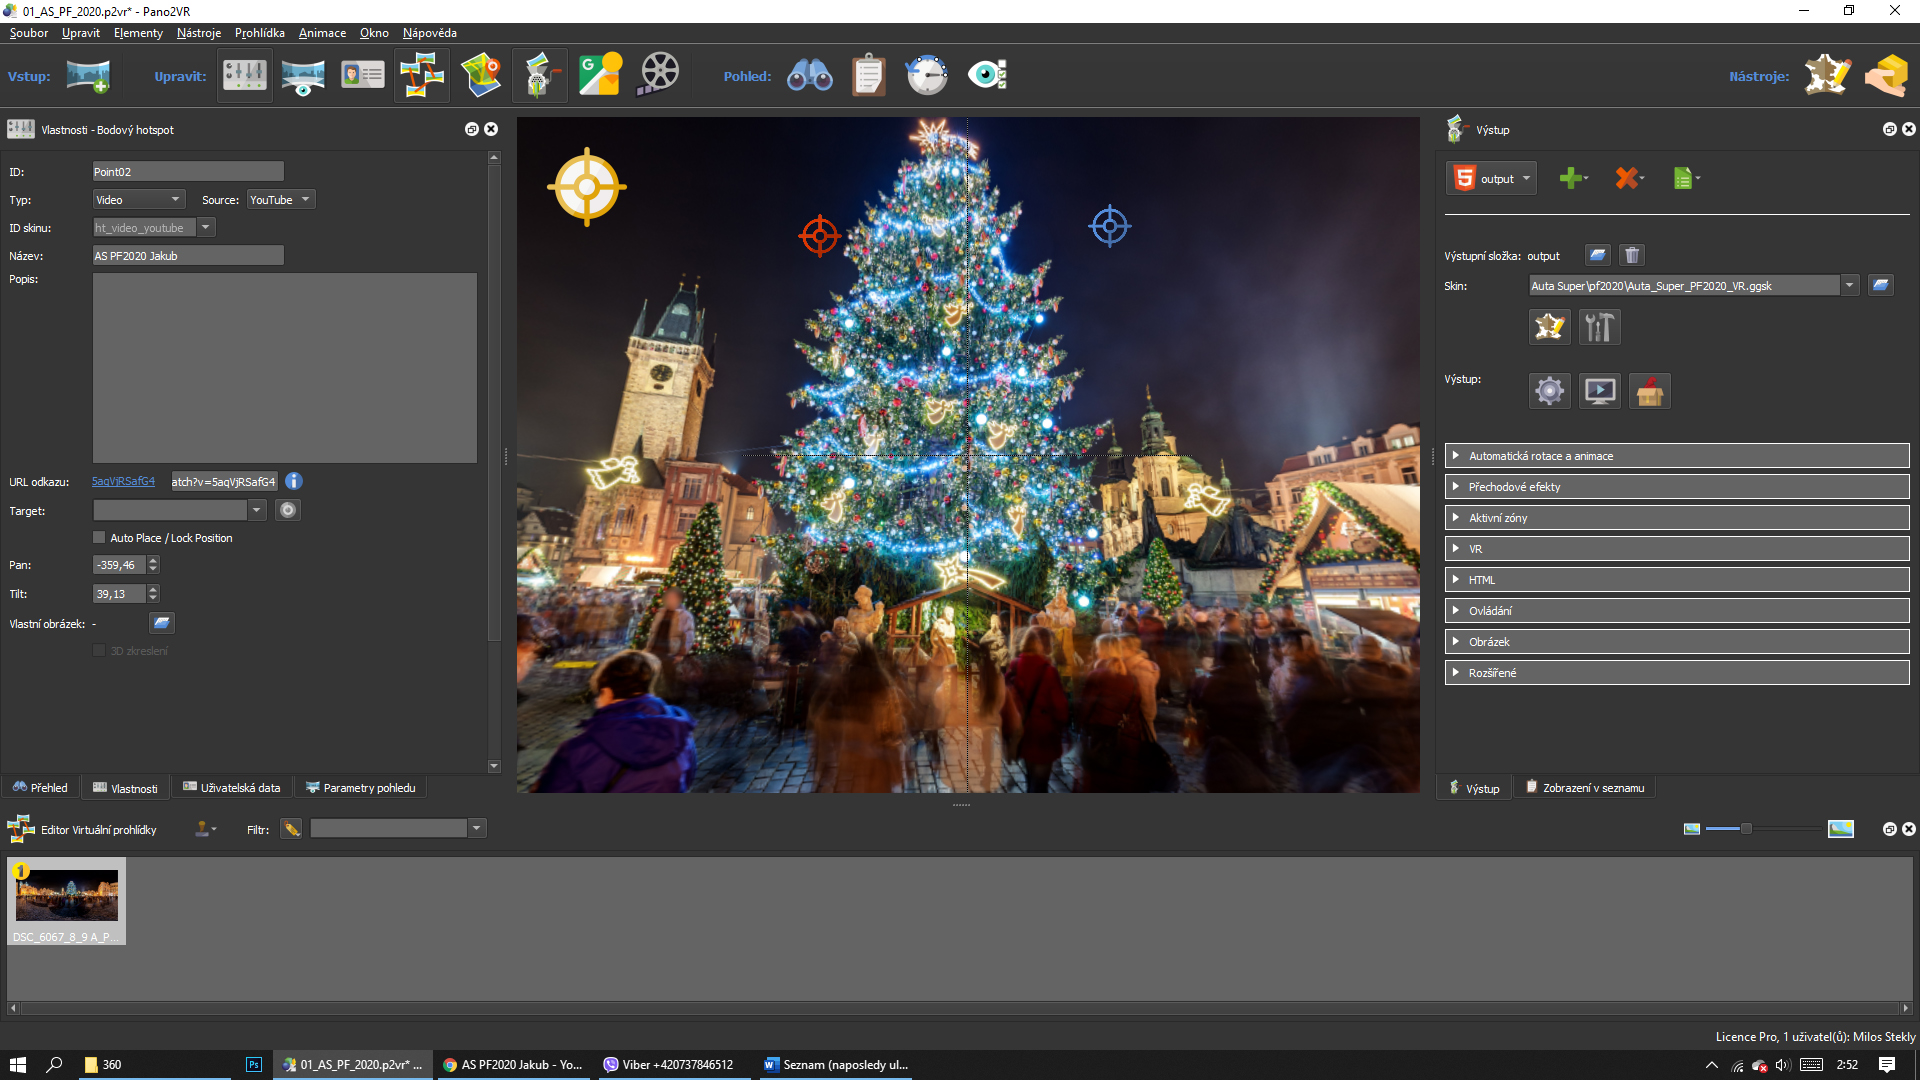Open skin configuration tools icon
The width and height of the screenshot is (1920, 1080).
1599,328
